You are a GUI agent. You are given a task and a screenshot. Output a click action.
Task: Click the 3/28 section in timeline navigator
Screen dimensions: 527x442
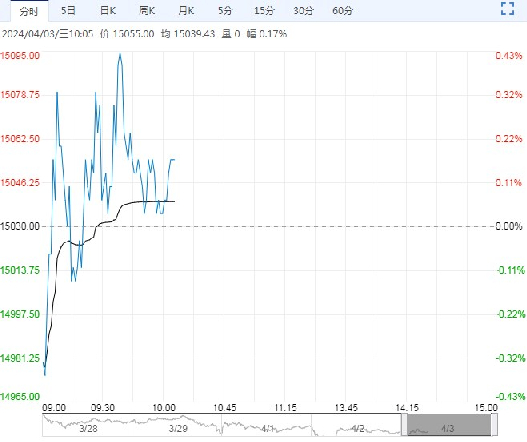[x=88, y=428]
